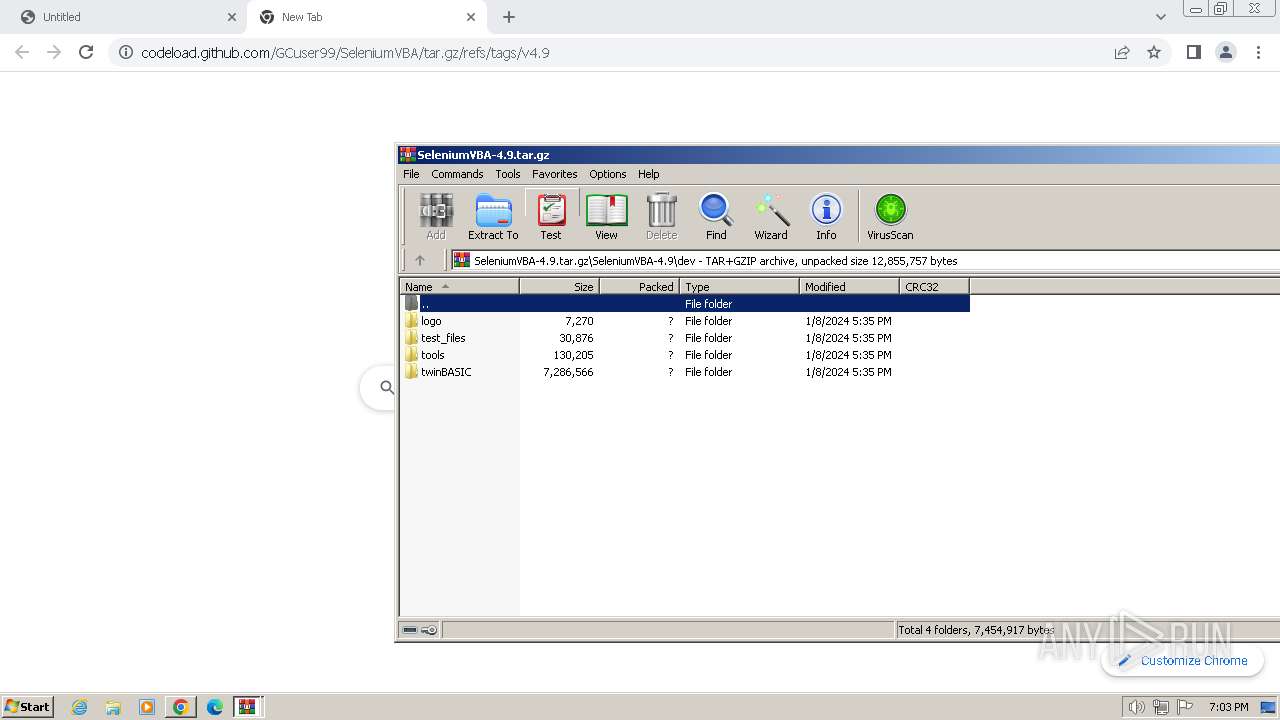Open the Chrome profile avatar icon
The width and height of the screenshot is (1280, 720).
point(1226,52)
